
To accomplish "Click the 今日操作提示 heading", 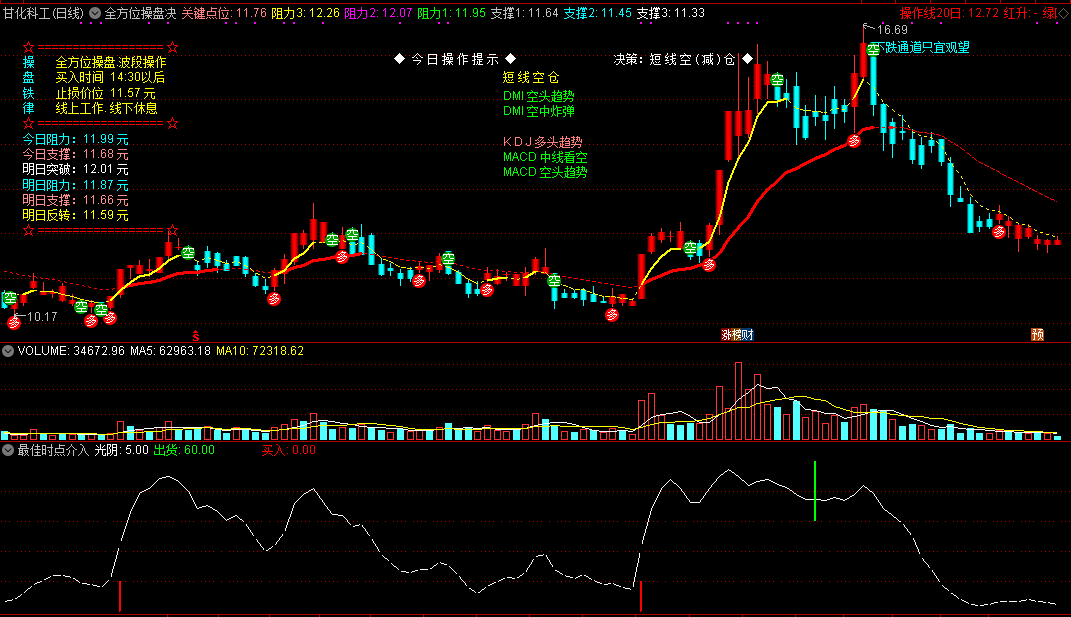I will click(455, 59).
